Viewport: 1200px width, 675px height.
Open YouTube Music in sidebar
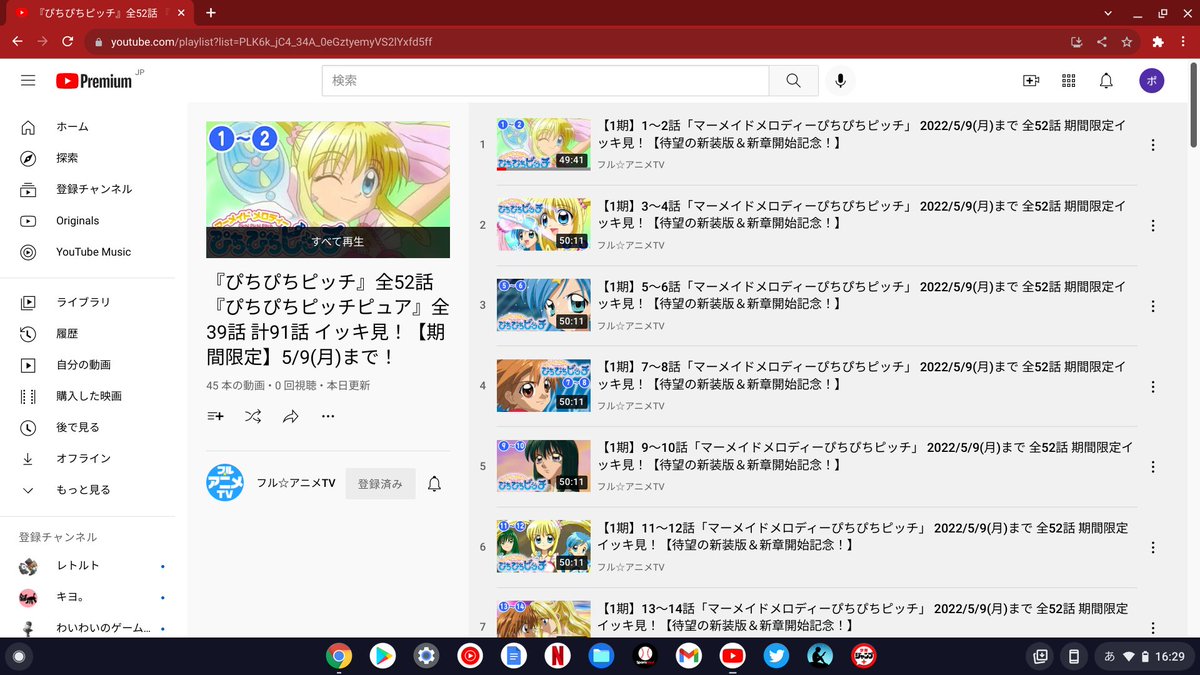click(x=90, y=252)
